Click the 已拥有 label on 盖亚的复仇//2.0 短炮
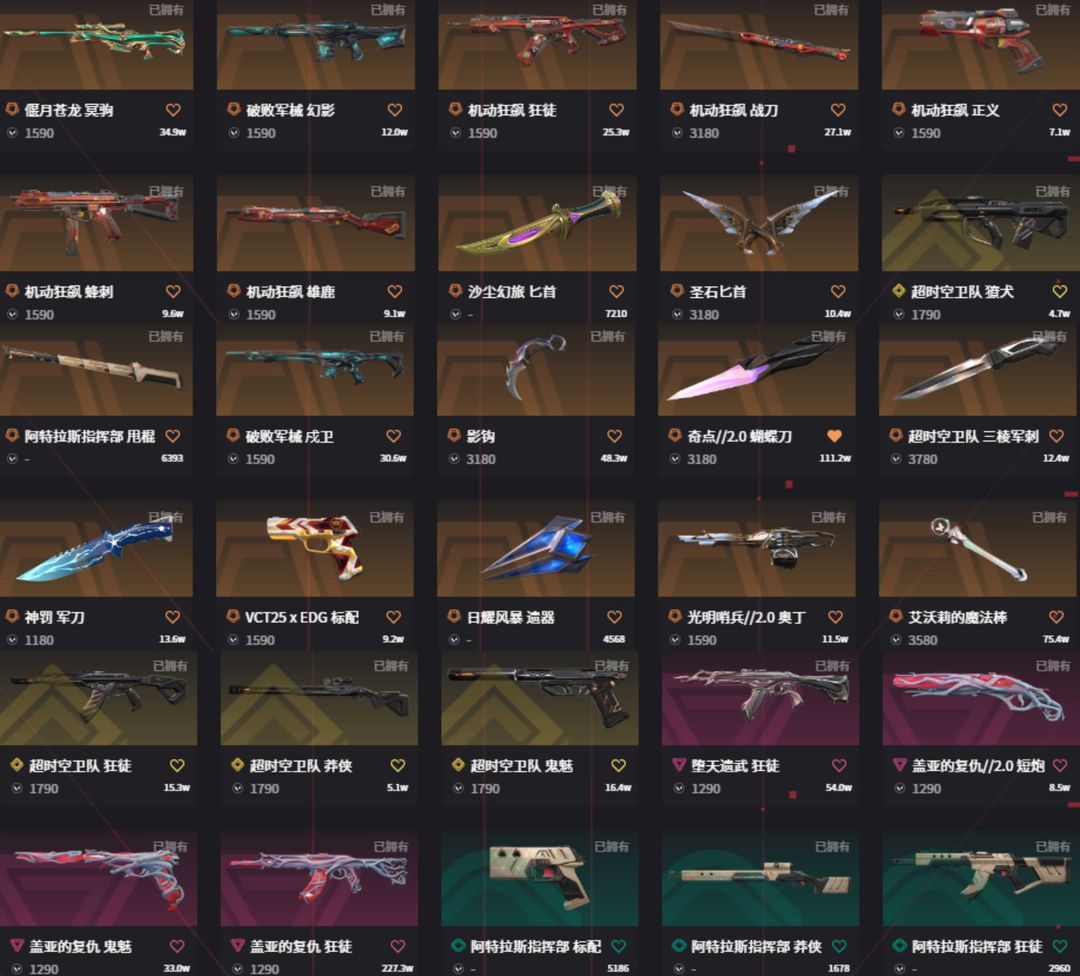 point(1052,666)
